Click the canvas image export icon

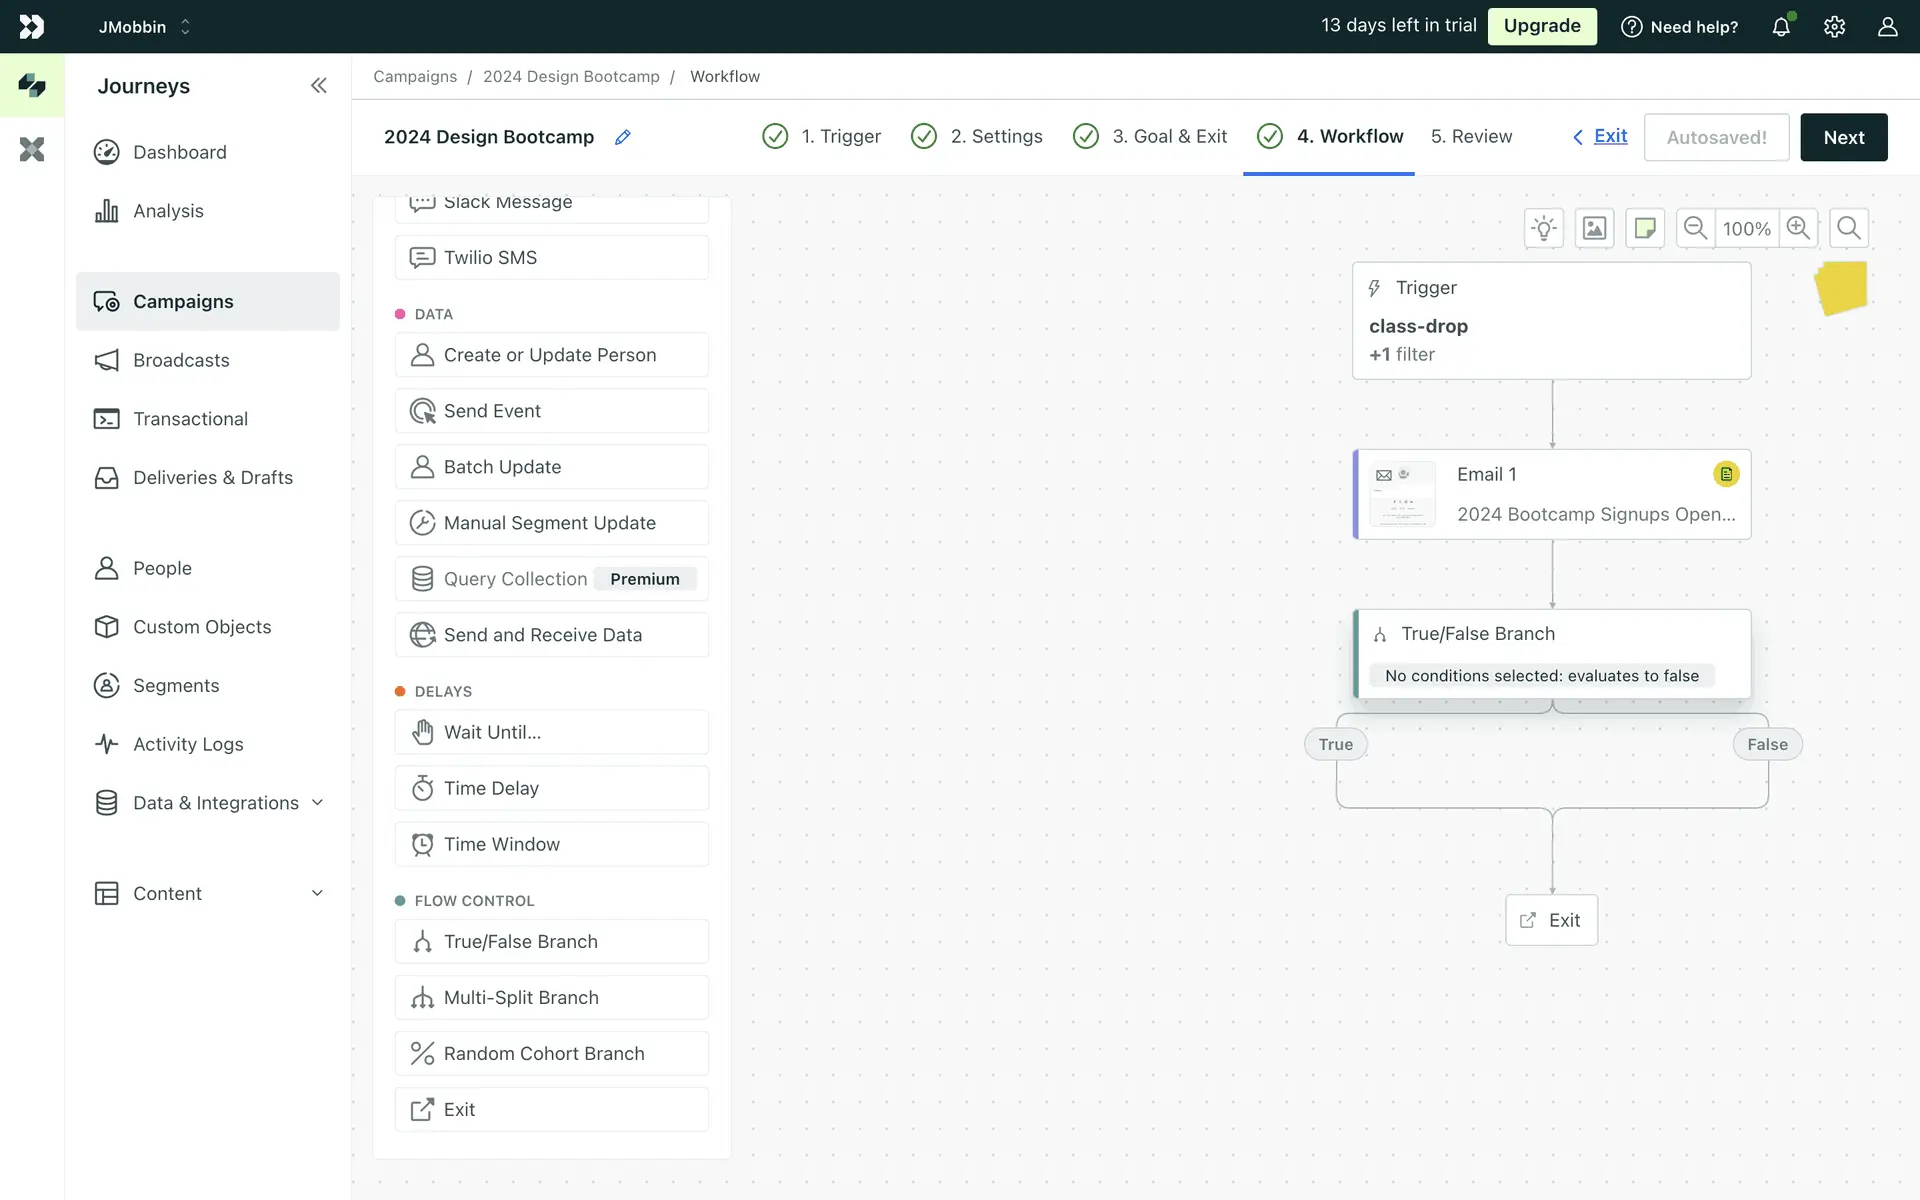(x=1594, y=228)
